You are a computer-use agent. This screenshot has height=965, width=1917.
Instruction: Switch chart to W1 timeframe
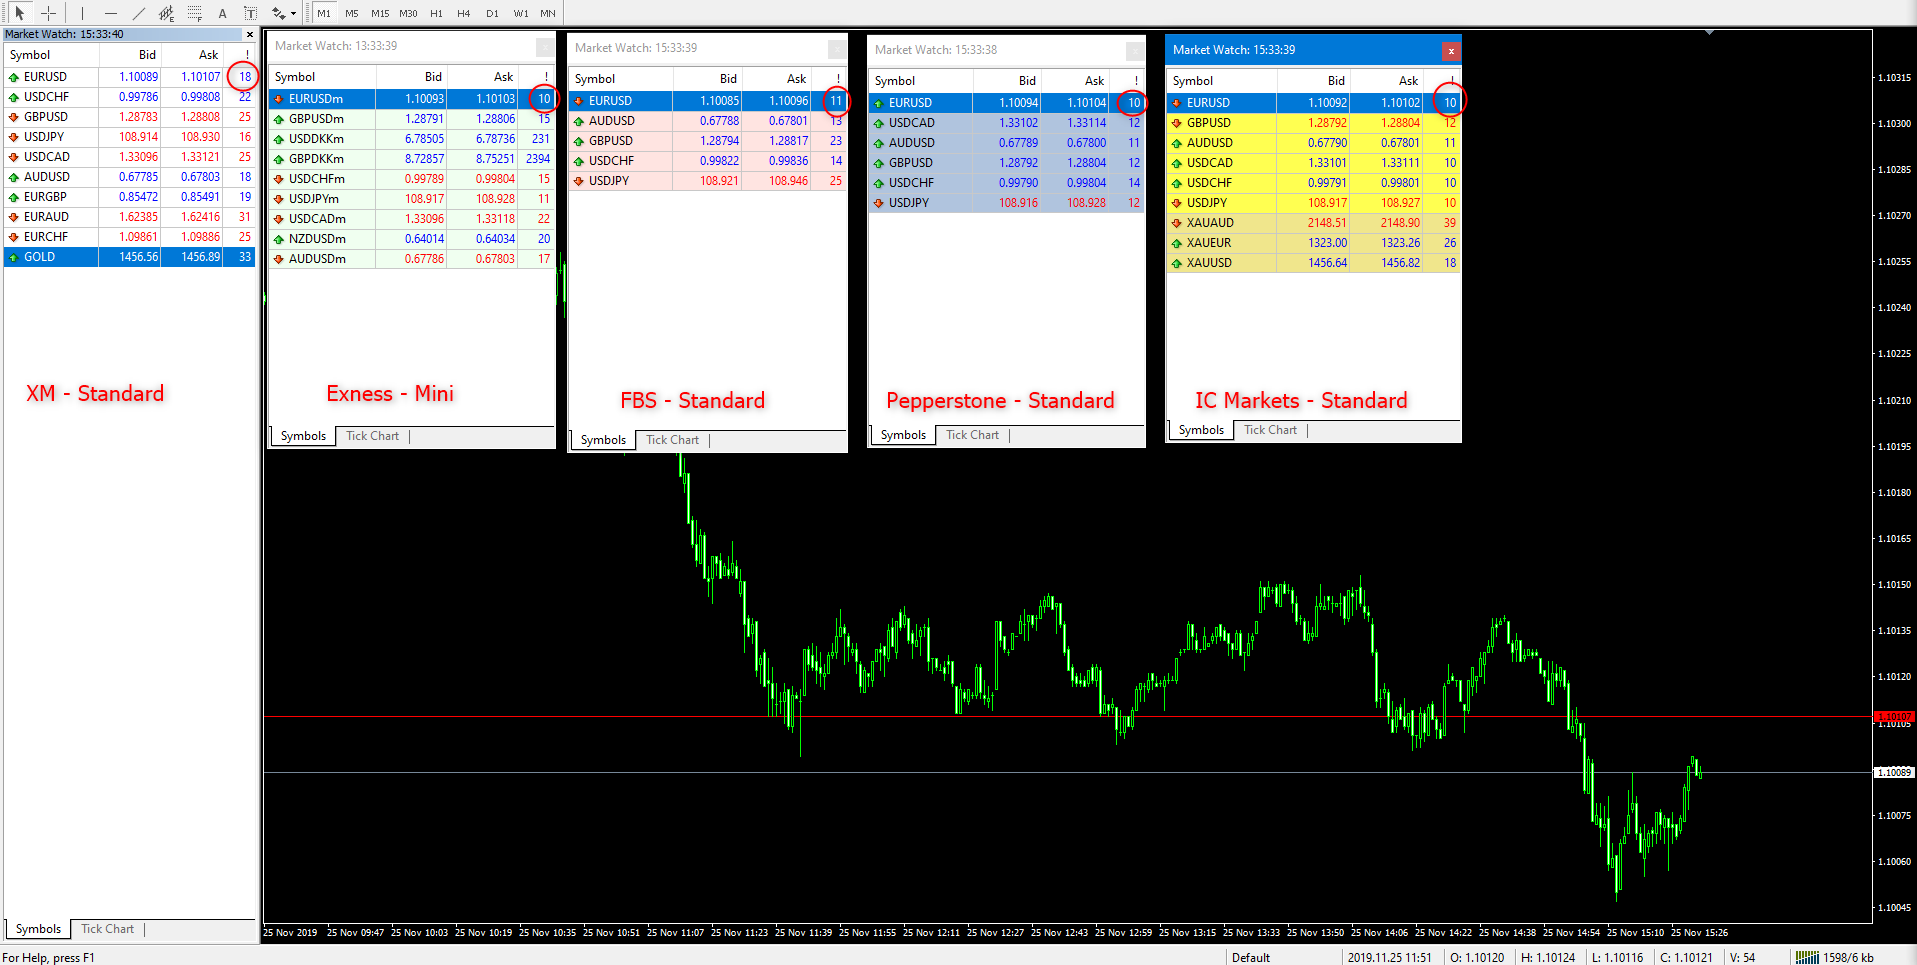click(x=521, y=13)
